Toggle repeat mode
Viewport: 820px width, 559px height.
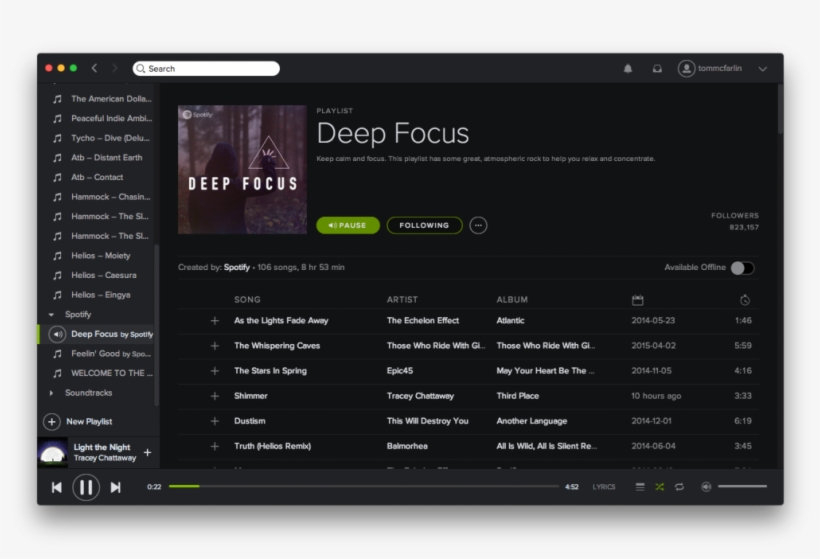click(x=679, y=487)
